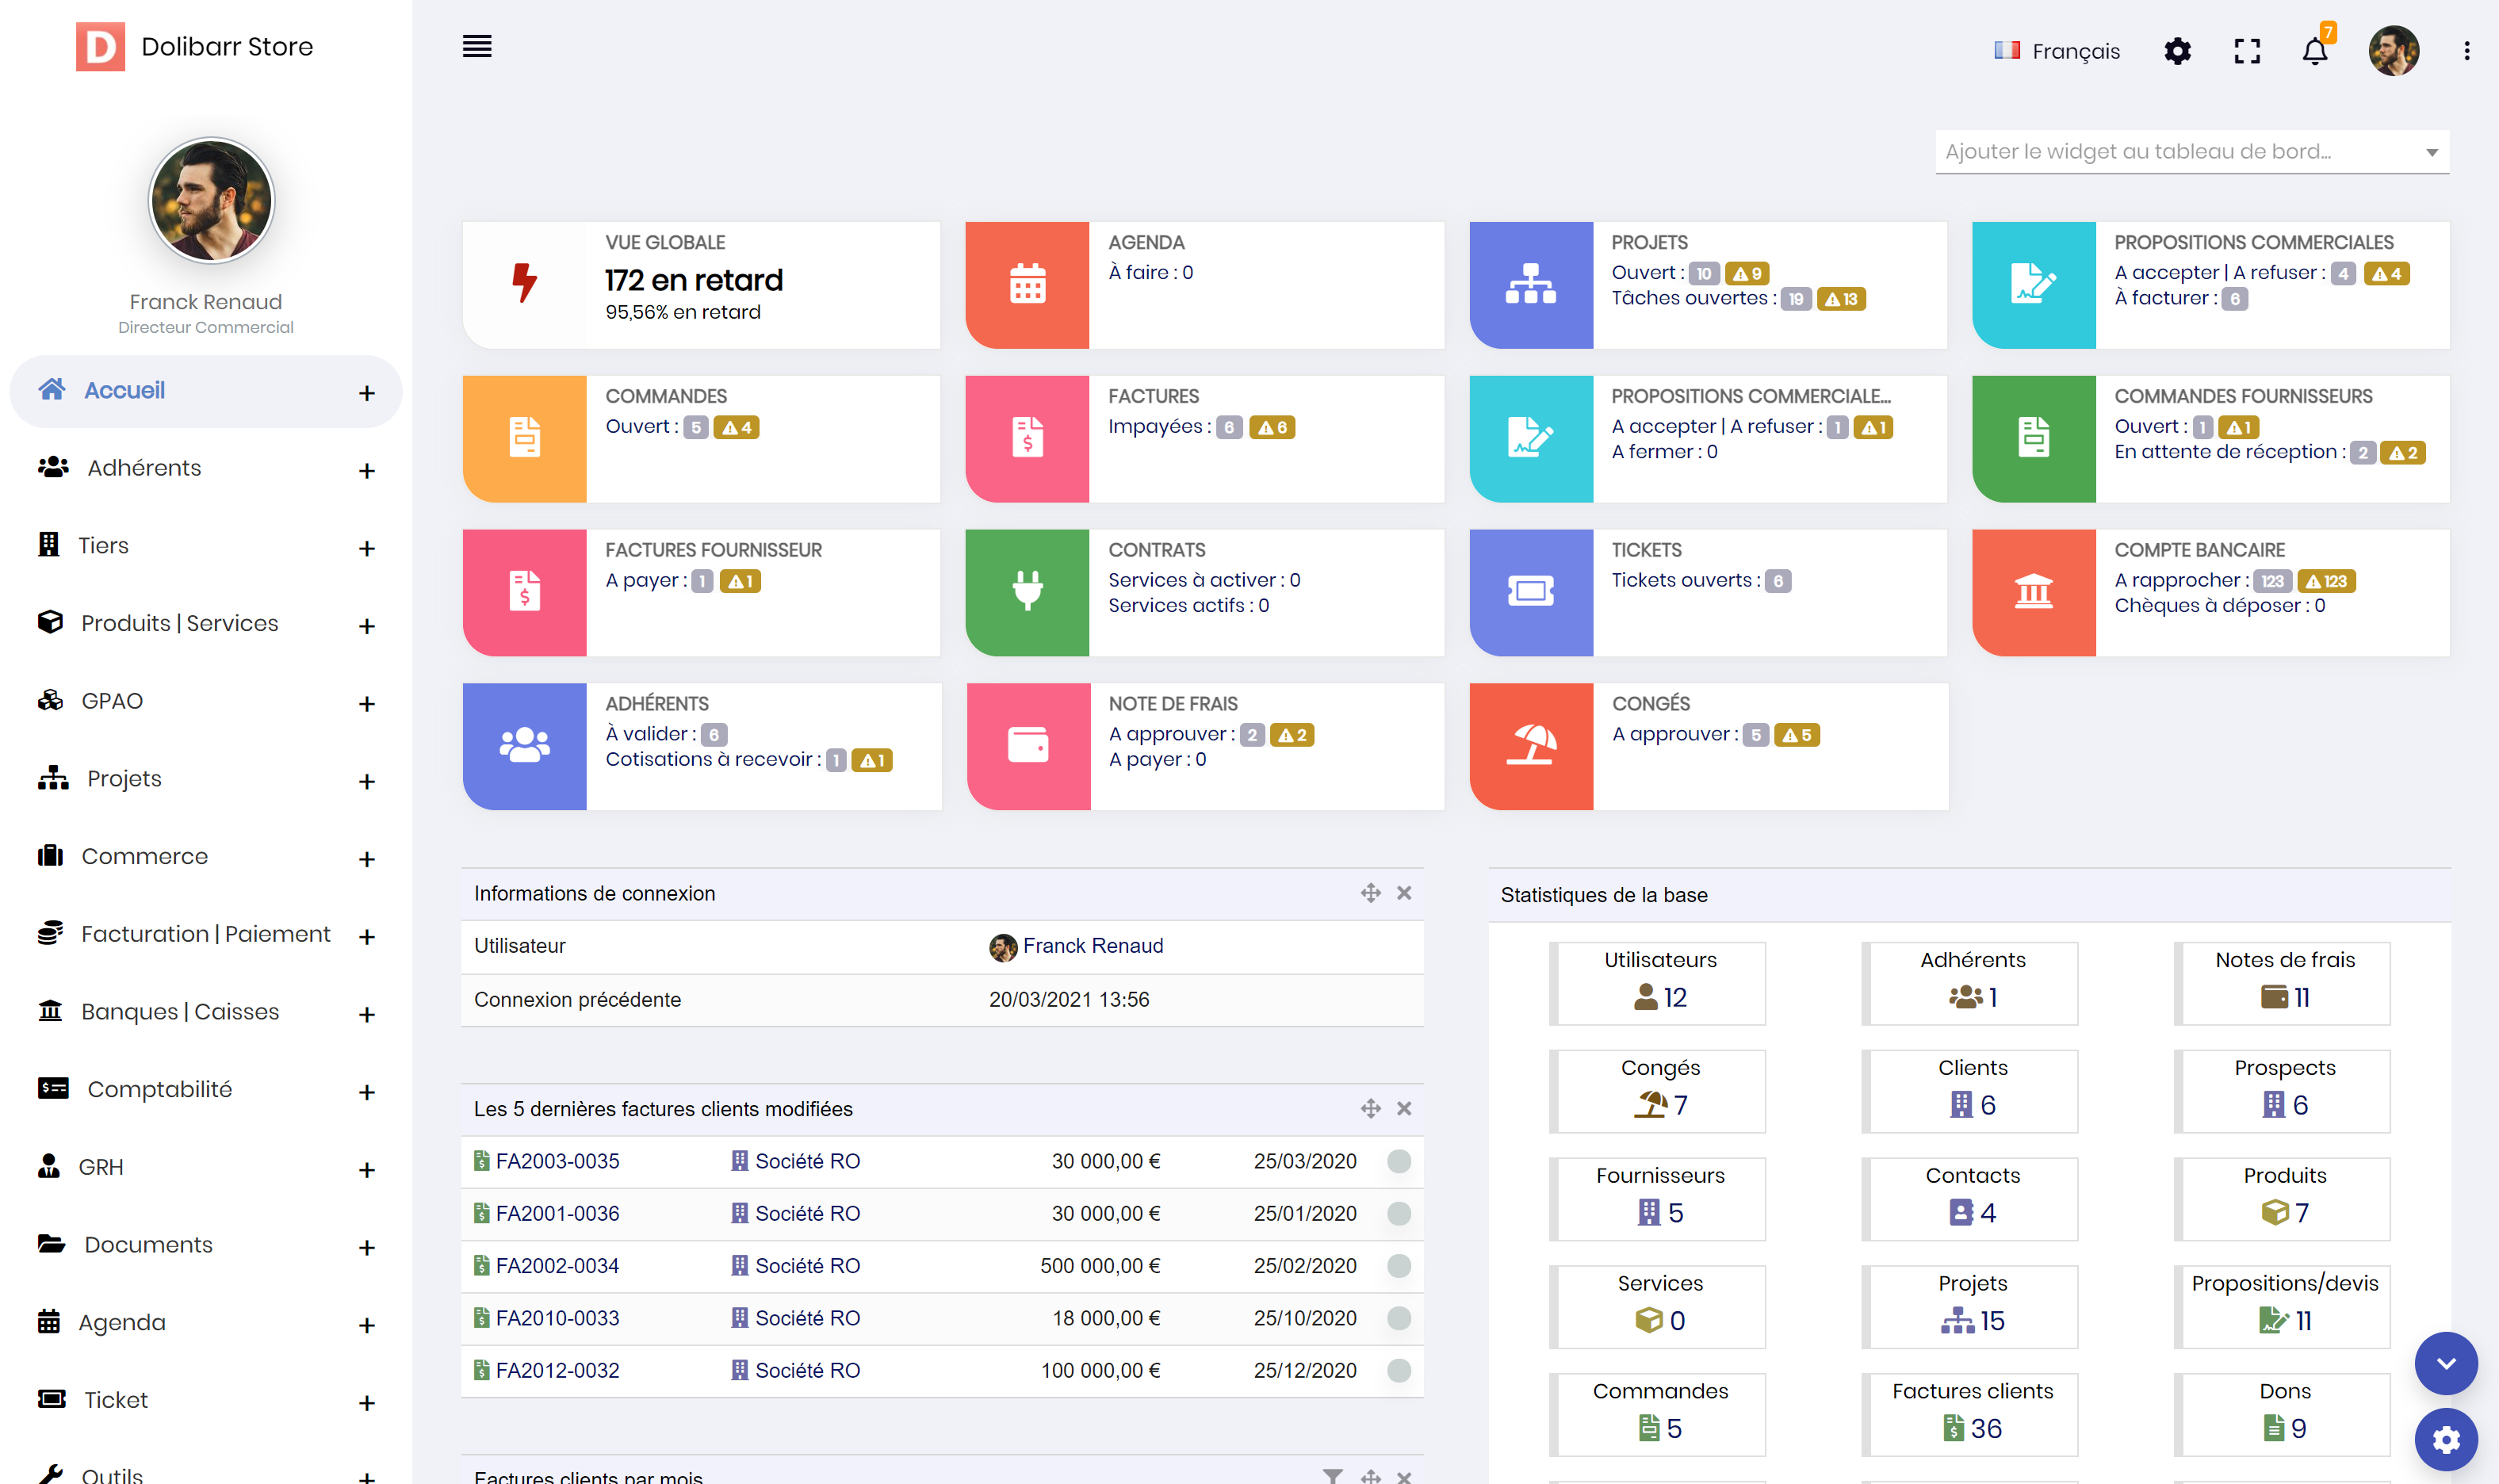Click the floating settings gear button
Screen dimensions: 2499x1484
(2445, 1439)
